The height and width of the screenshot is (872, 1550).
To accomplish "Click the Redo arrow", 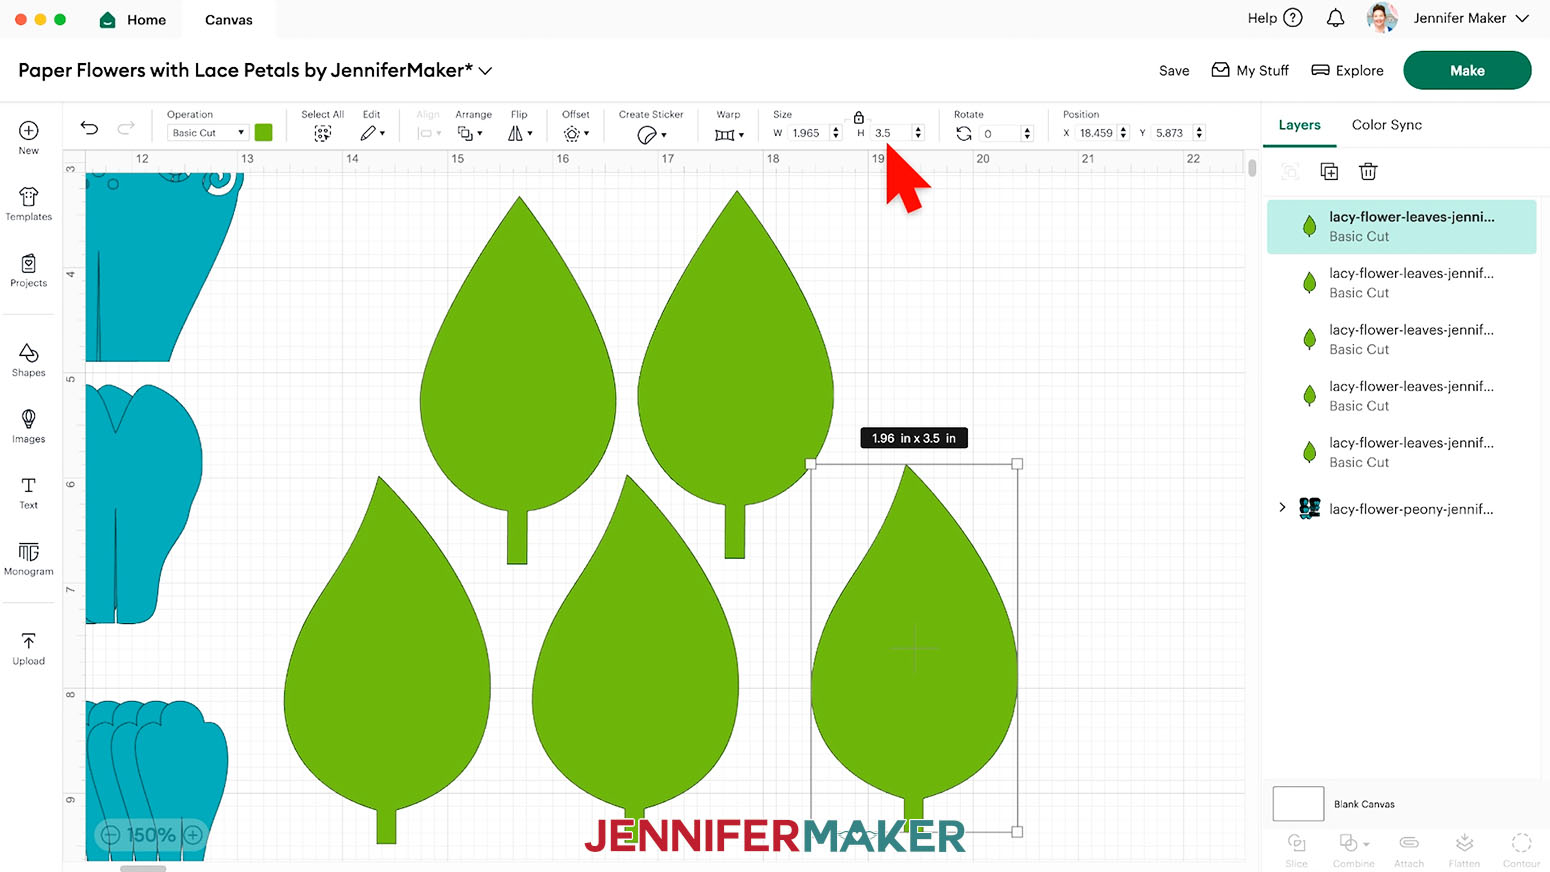I will coord(126,128).
